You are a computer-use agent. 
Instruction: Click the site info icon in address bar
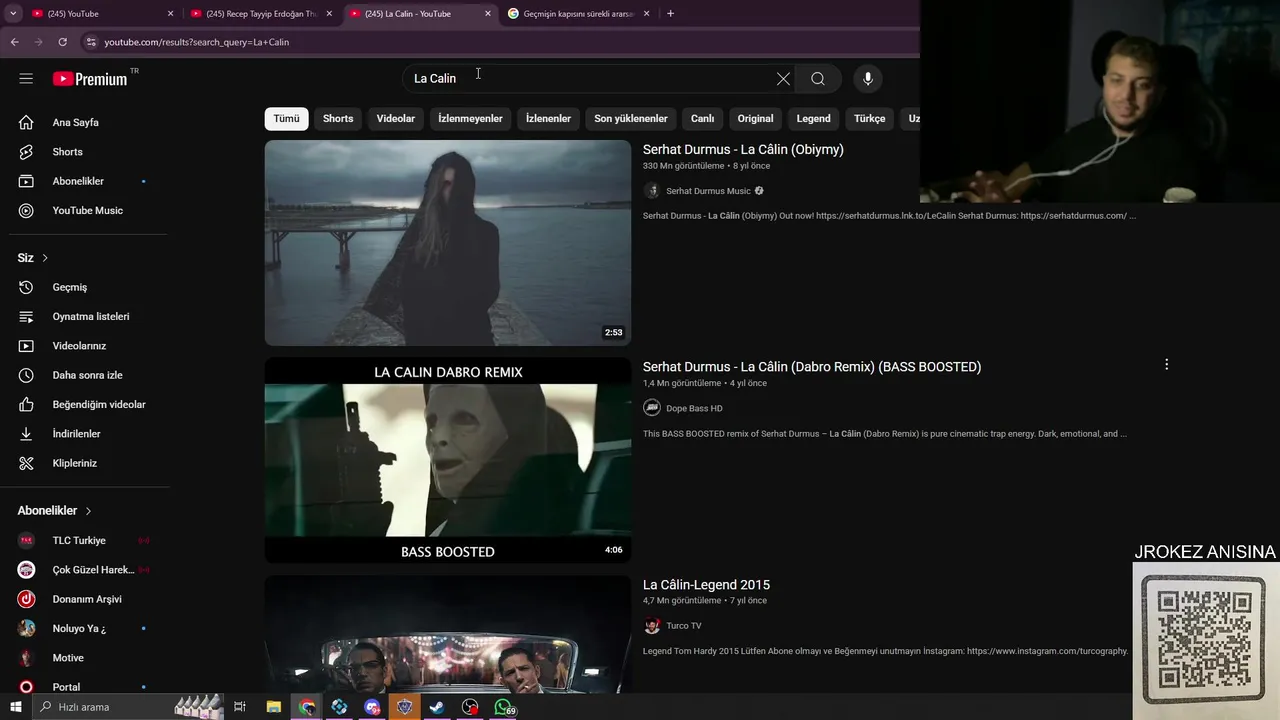[91, 42]
